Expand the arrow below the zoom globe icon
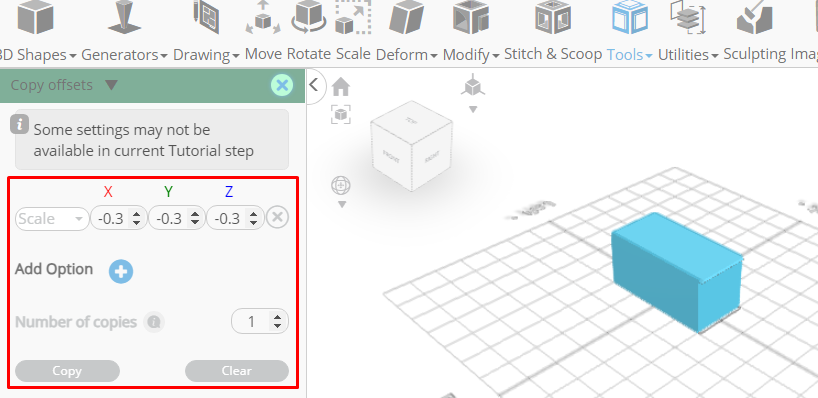818x398 pixels. [342, 204]
